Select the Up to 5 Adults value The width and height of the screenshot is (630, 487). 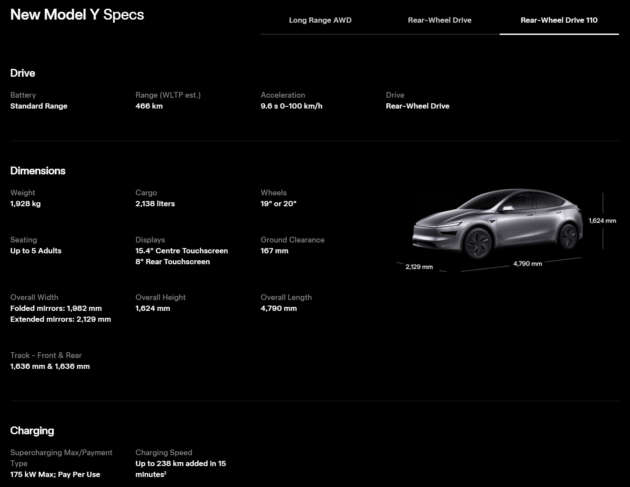pyautogui.click(x=36, y=251)
